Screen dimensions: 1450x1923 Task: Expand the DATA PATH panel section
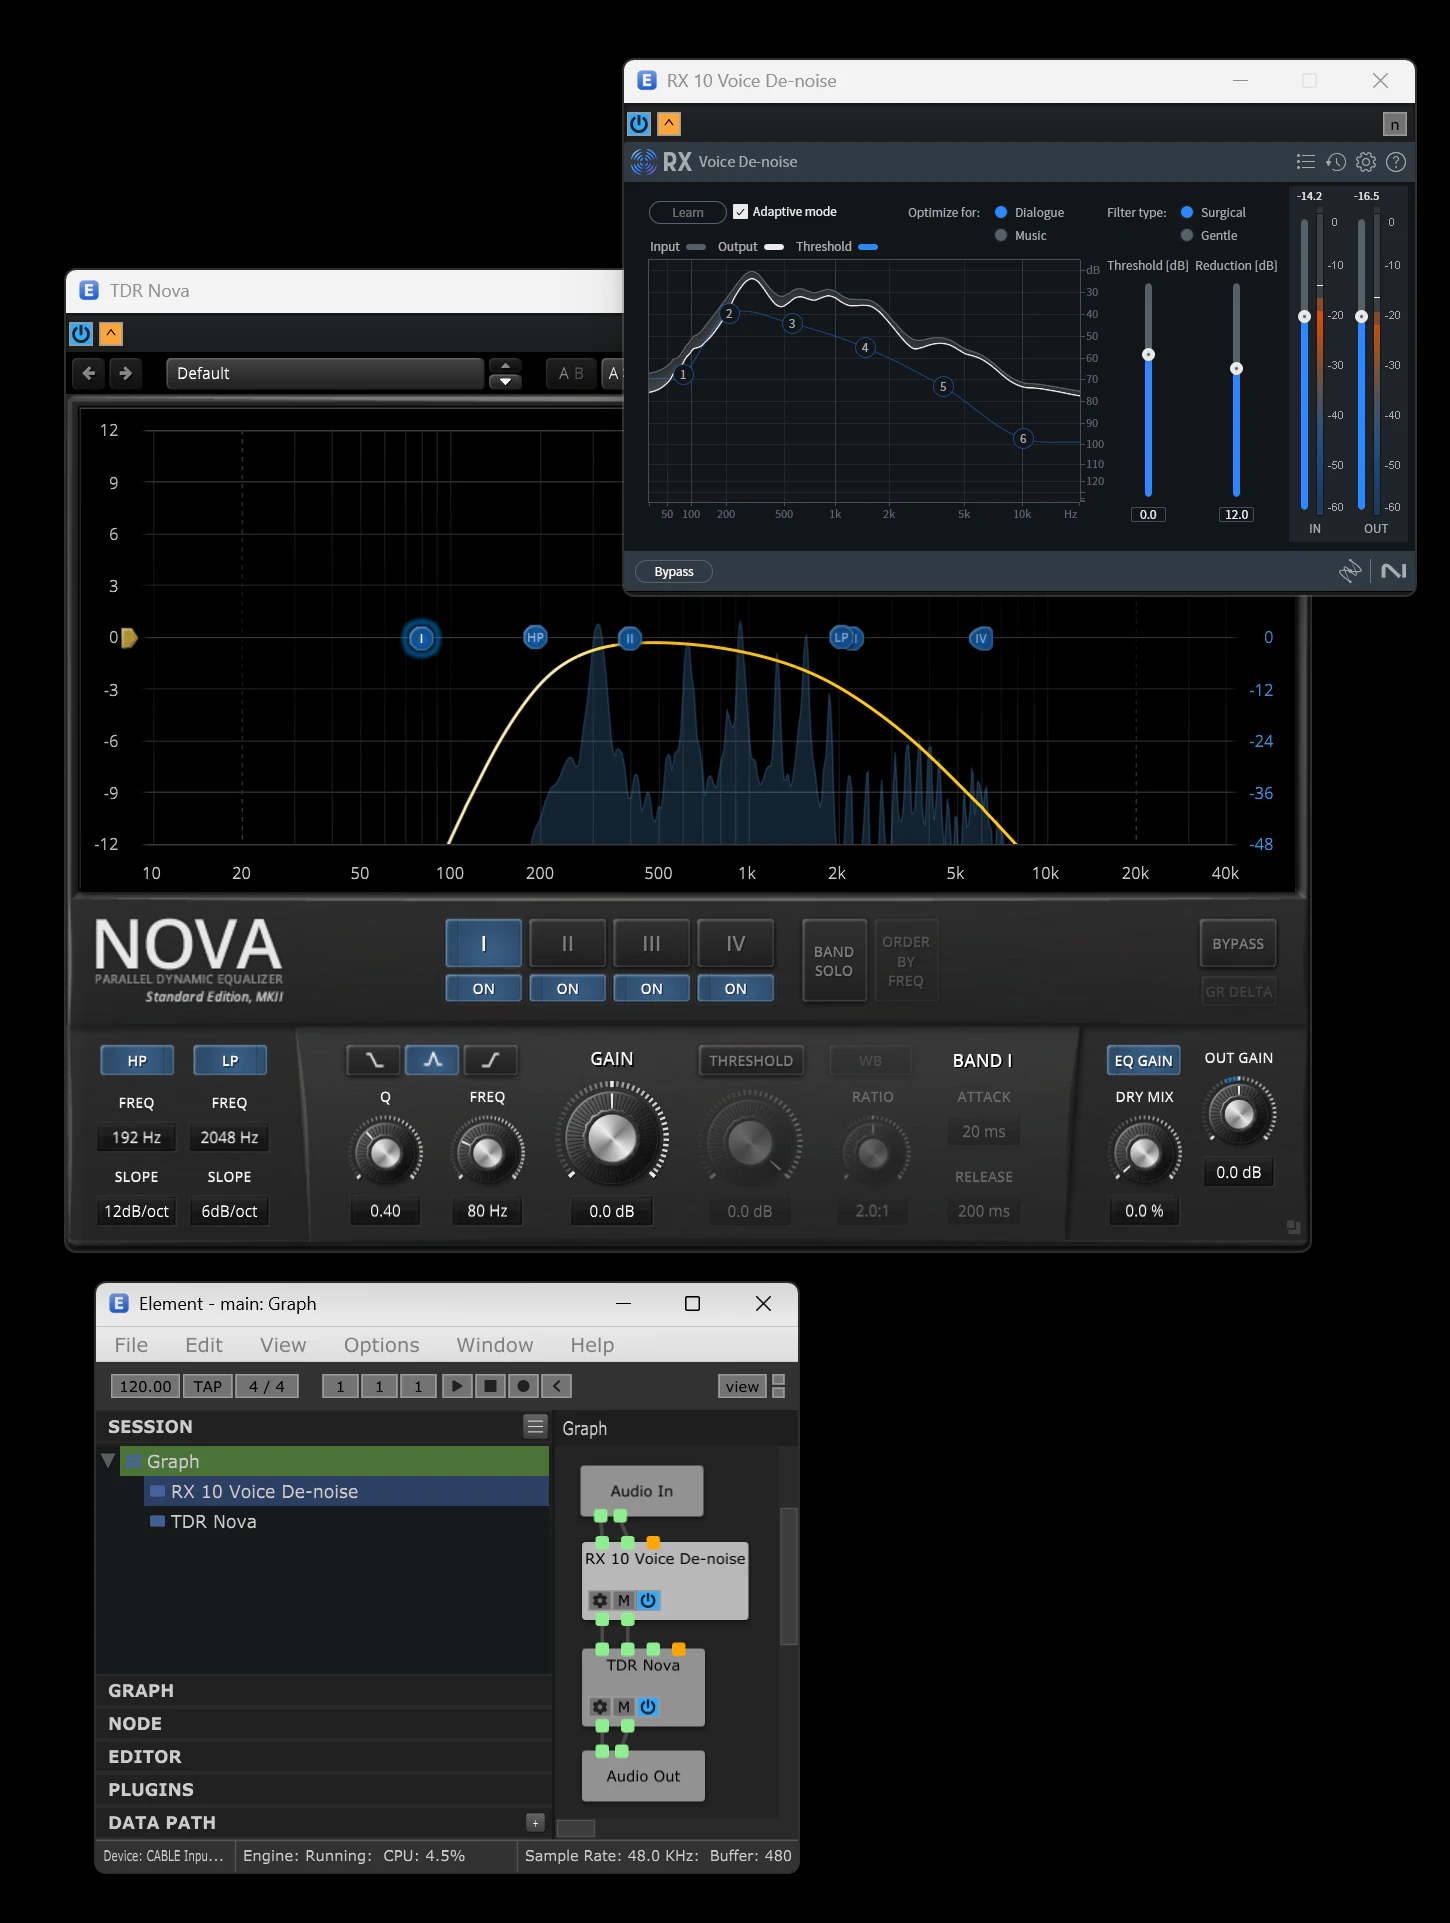(x=323, y=1823)
